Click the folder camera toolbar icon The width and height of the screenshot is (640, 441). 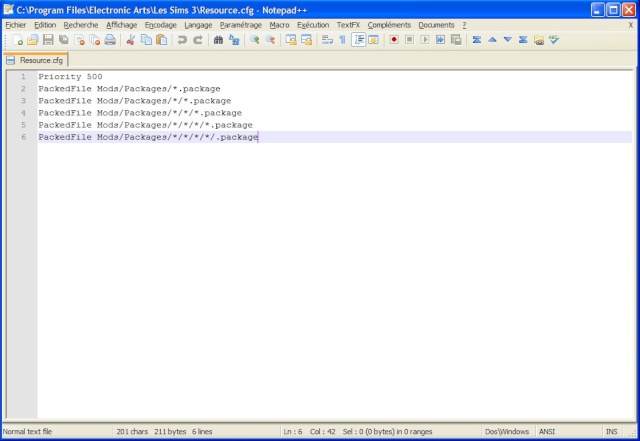pyautogui.click(x=539, y=40)
